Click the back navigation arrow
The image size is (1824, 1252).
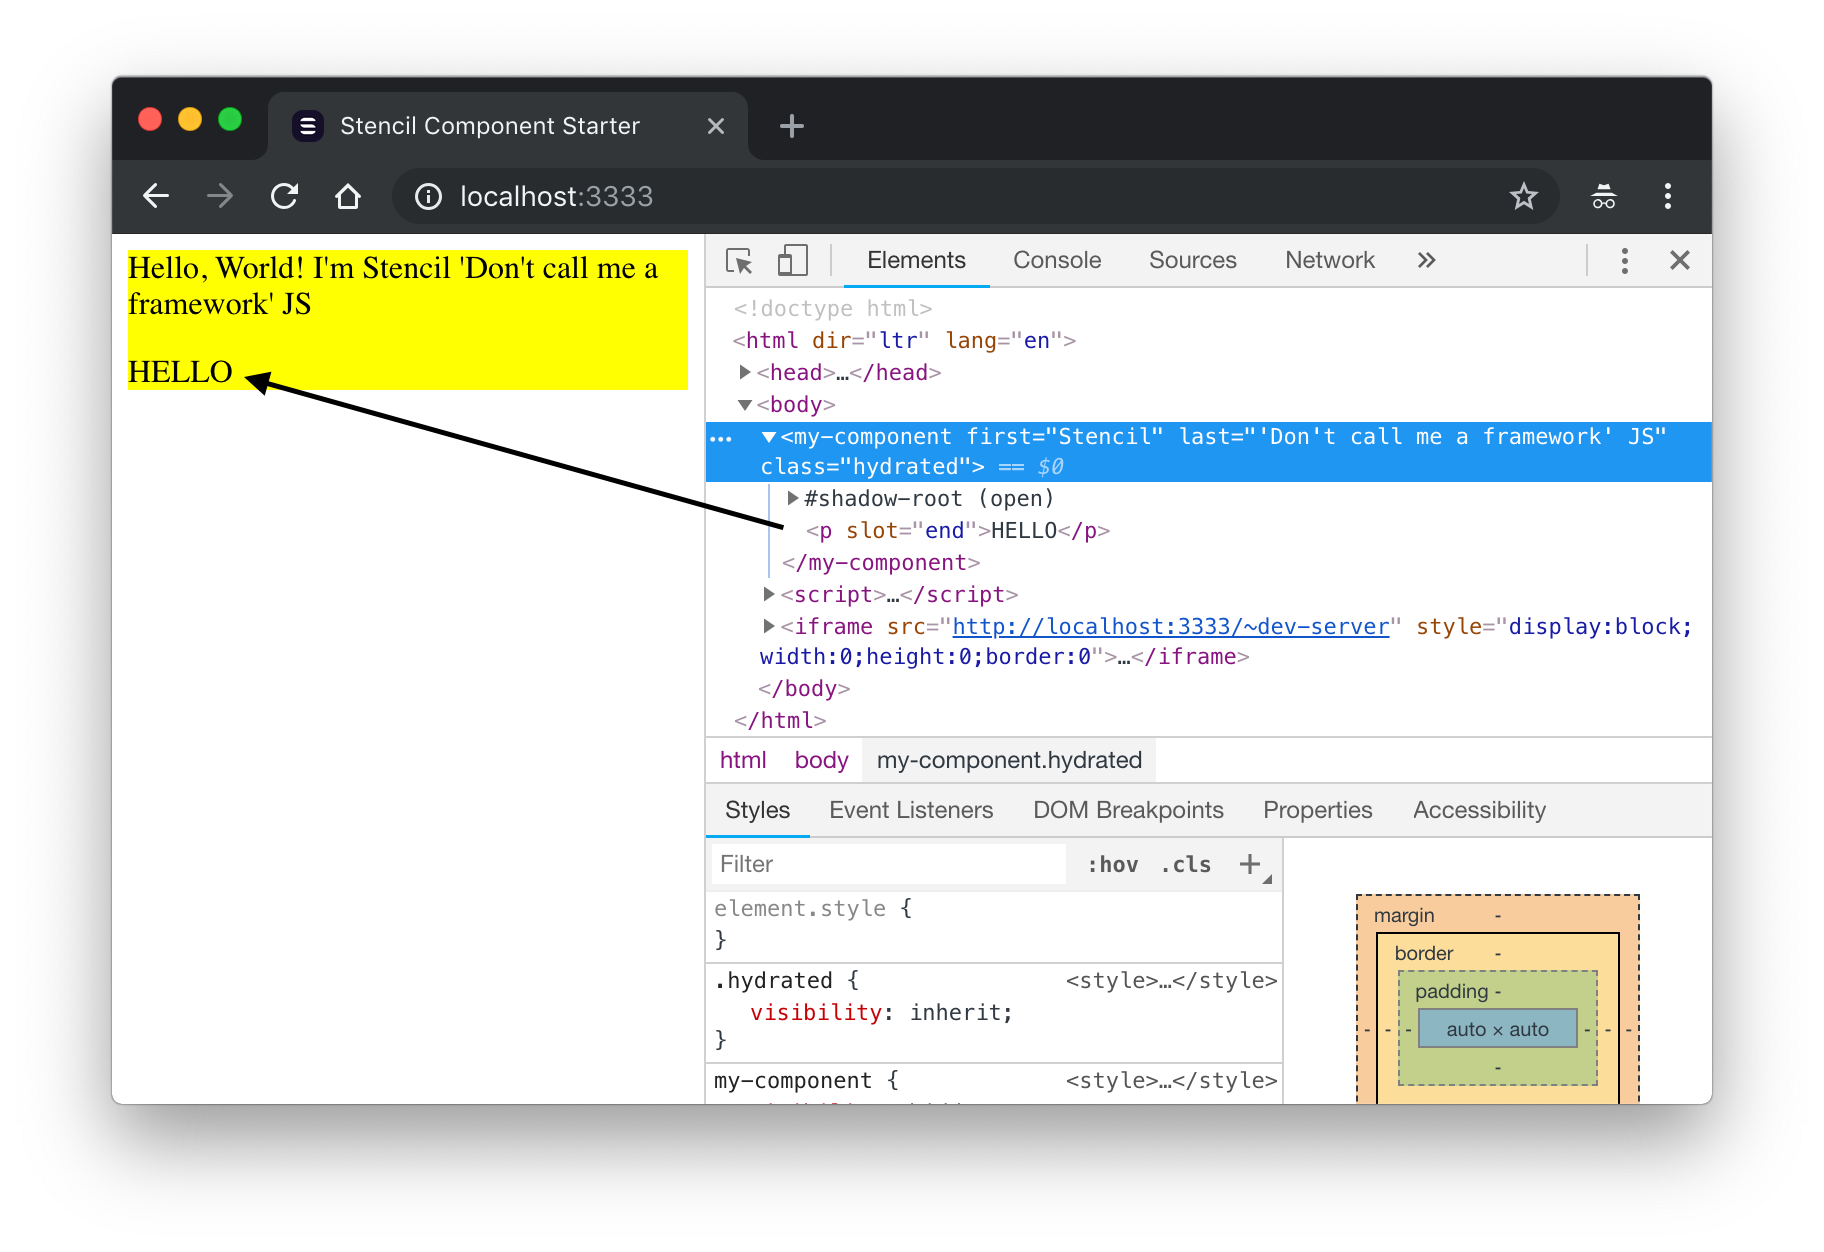coord(155,196)
